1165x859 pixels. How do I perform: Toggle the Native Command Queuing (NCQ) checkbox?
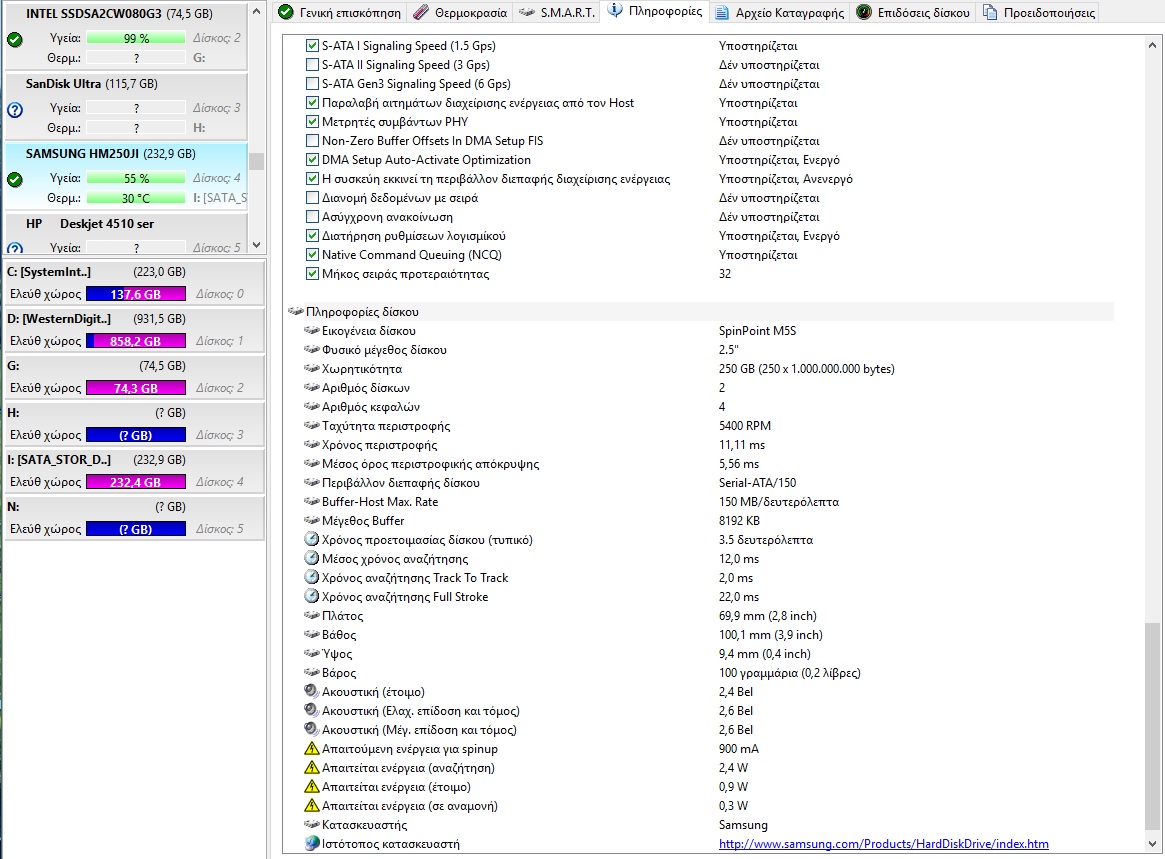click(313, 255)
